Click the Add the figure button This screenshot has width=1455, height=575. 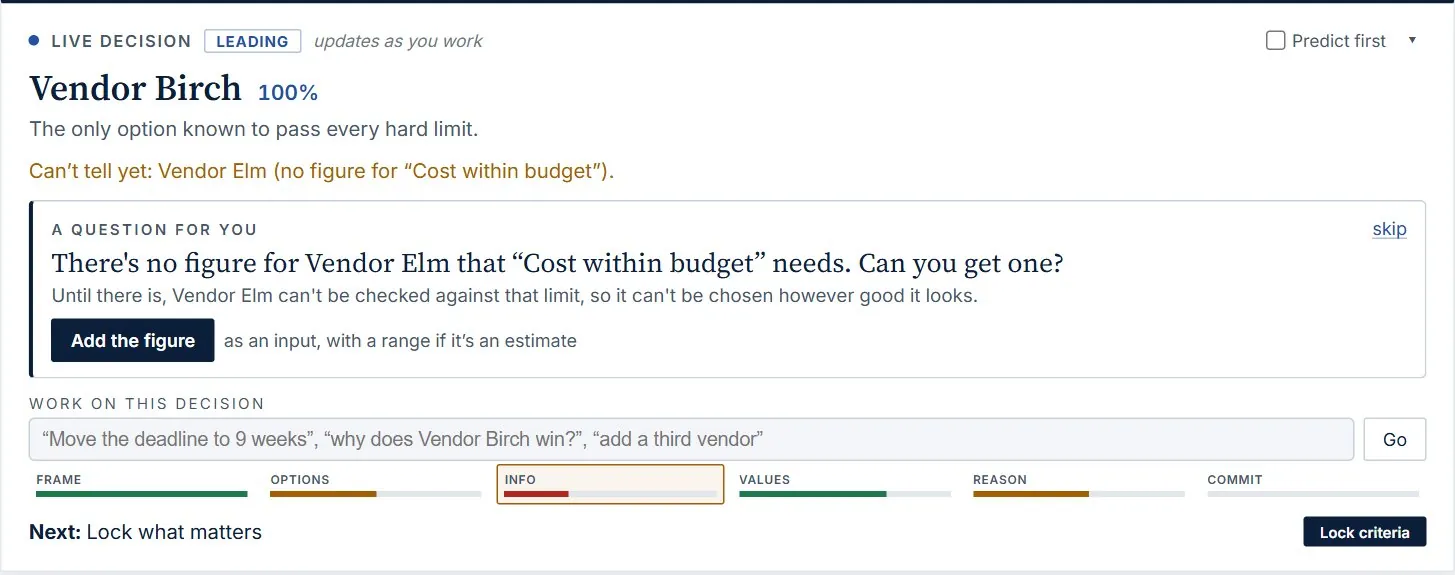(x=133, y=340)
